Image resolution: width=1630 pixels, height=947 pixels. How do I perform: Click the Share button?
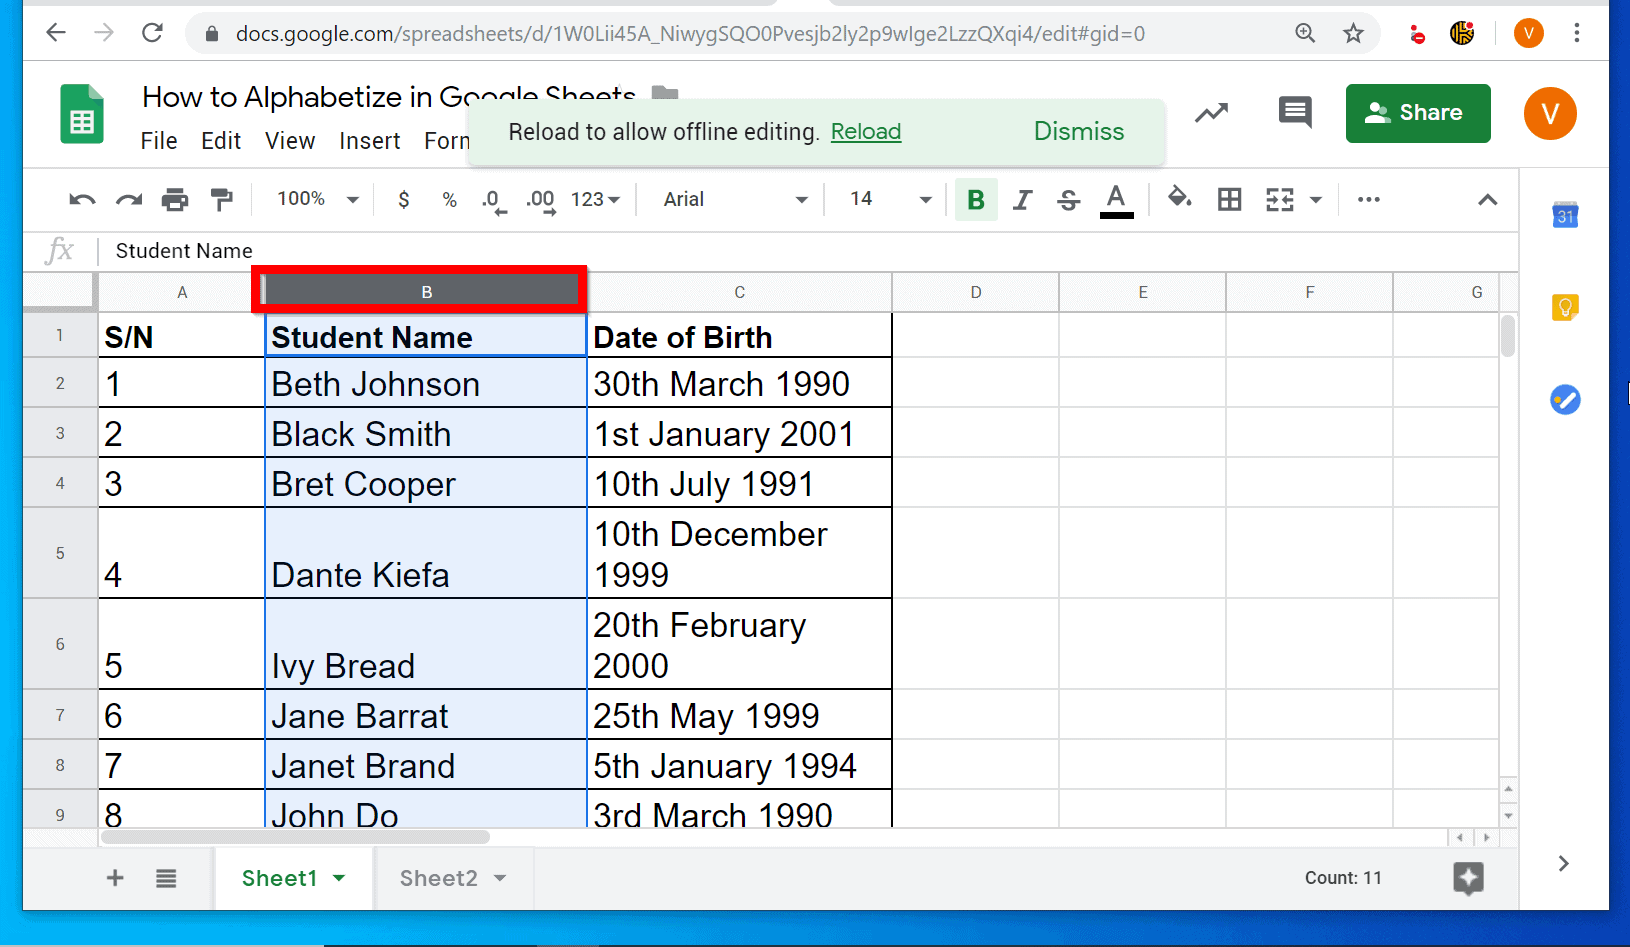click(x=1417, y=113)
